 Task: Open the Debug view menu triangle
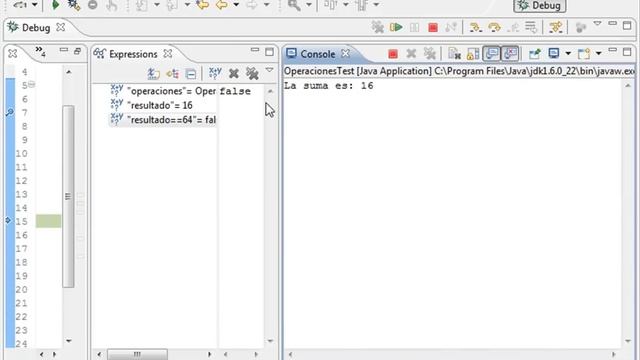(x=597, y=24)
